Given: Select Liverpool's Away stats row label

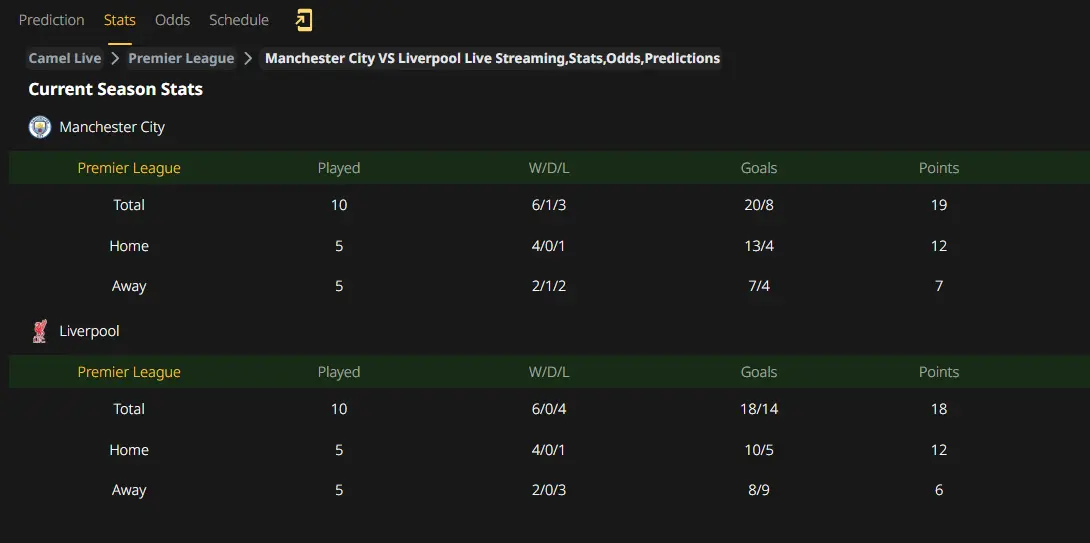Looking at the screenshot, I should [x=129, y=490].
